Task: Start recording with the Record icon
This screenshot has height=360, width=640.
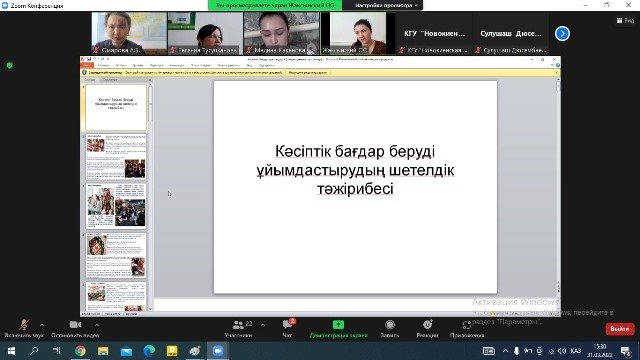Action: [x=390, y=324]
